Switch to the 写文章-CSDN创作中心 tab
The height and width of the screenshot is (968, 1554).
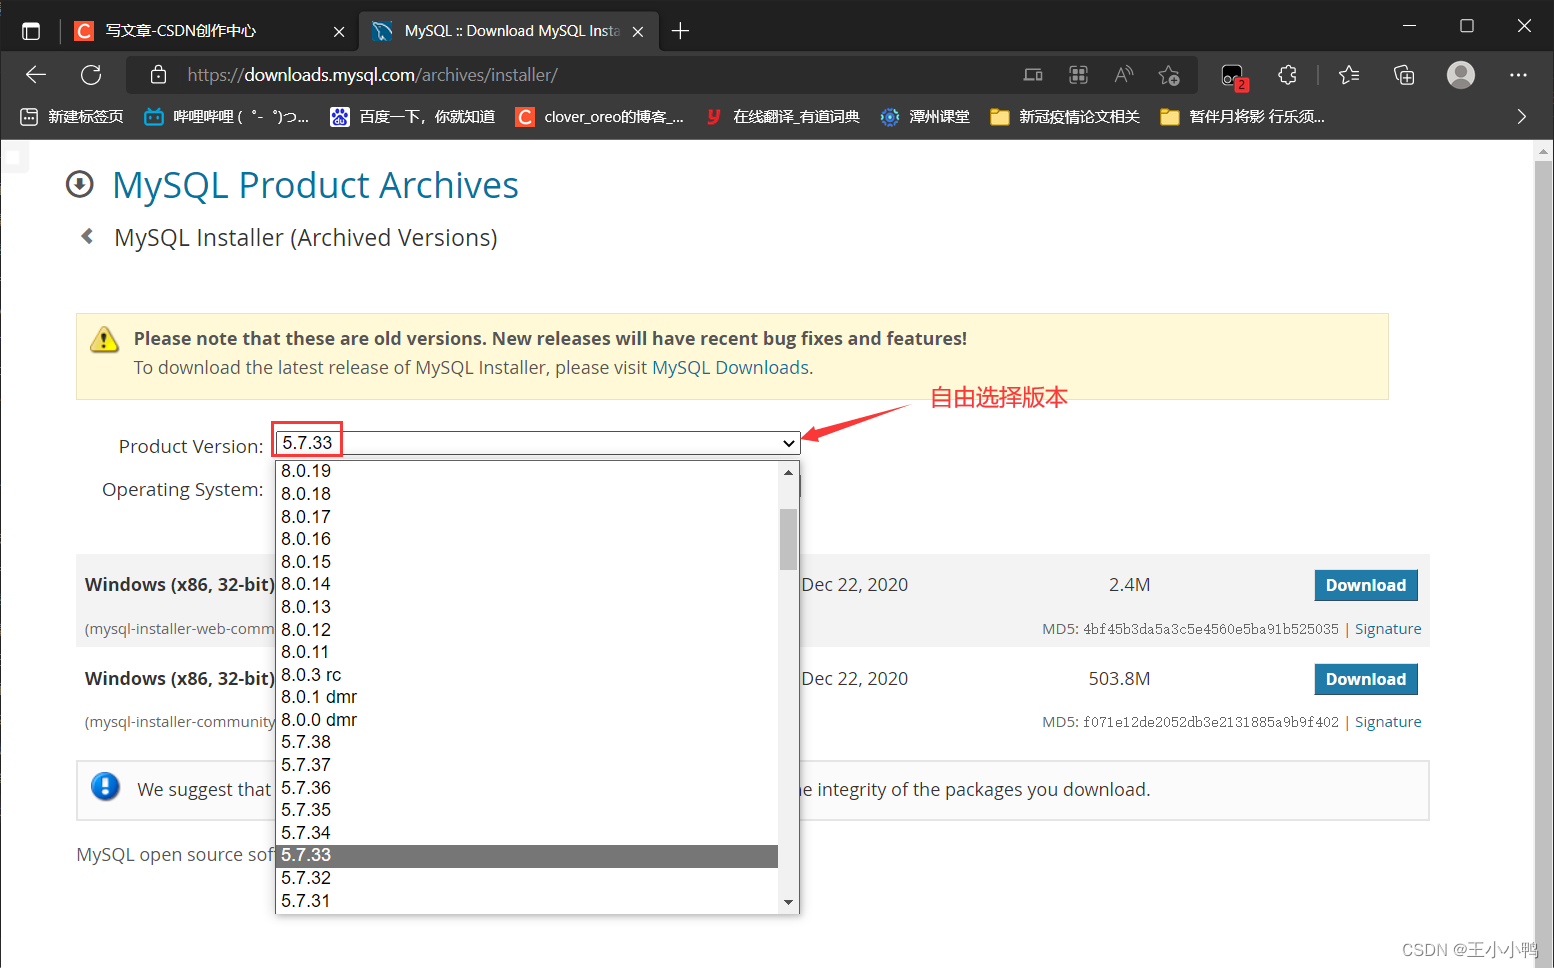pyautogui.click(x=209, y=31)
